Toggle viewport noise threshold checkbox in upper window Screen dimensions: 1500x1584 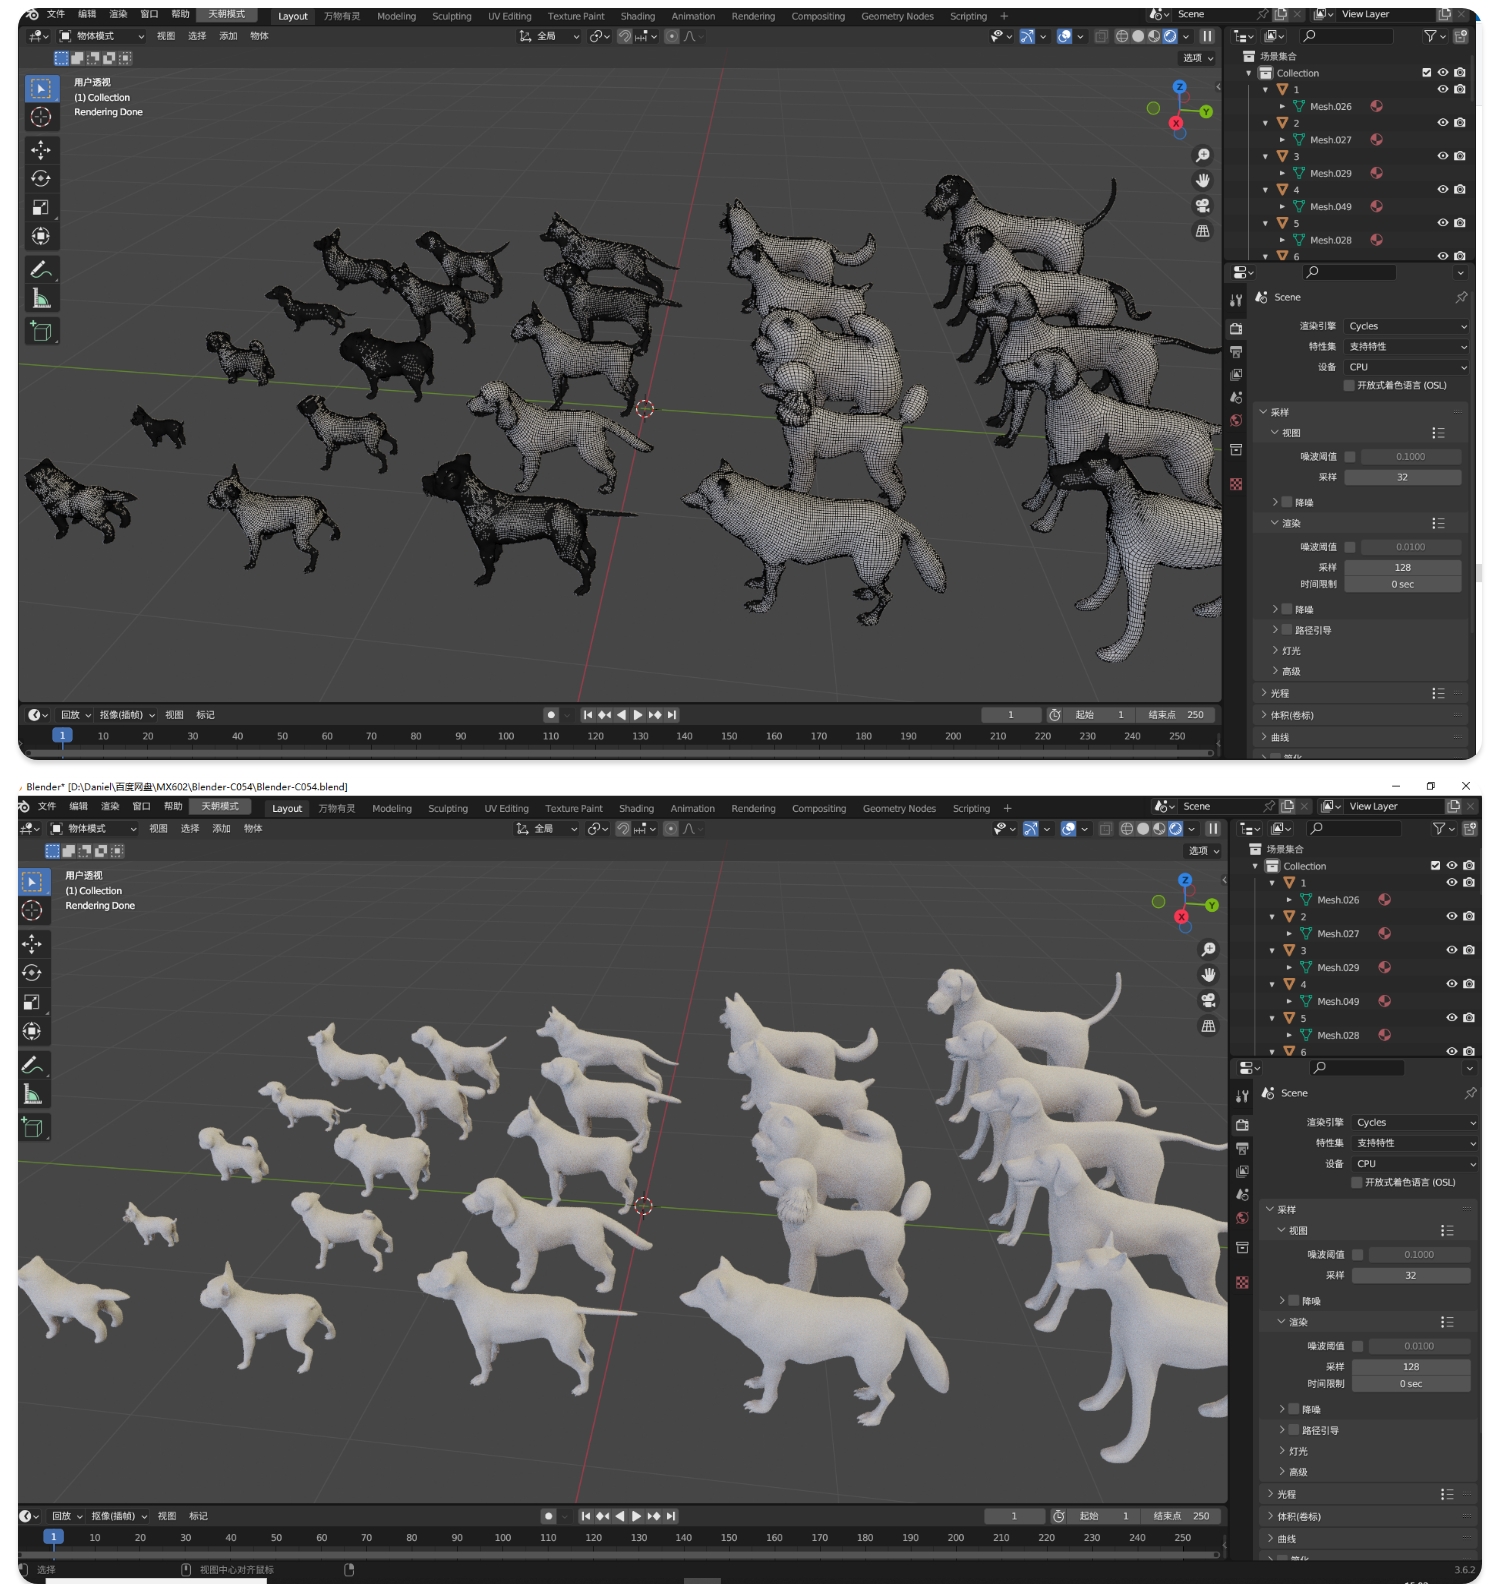coord(1350,457)
